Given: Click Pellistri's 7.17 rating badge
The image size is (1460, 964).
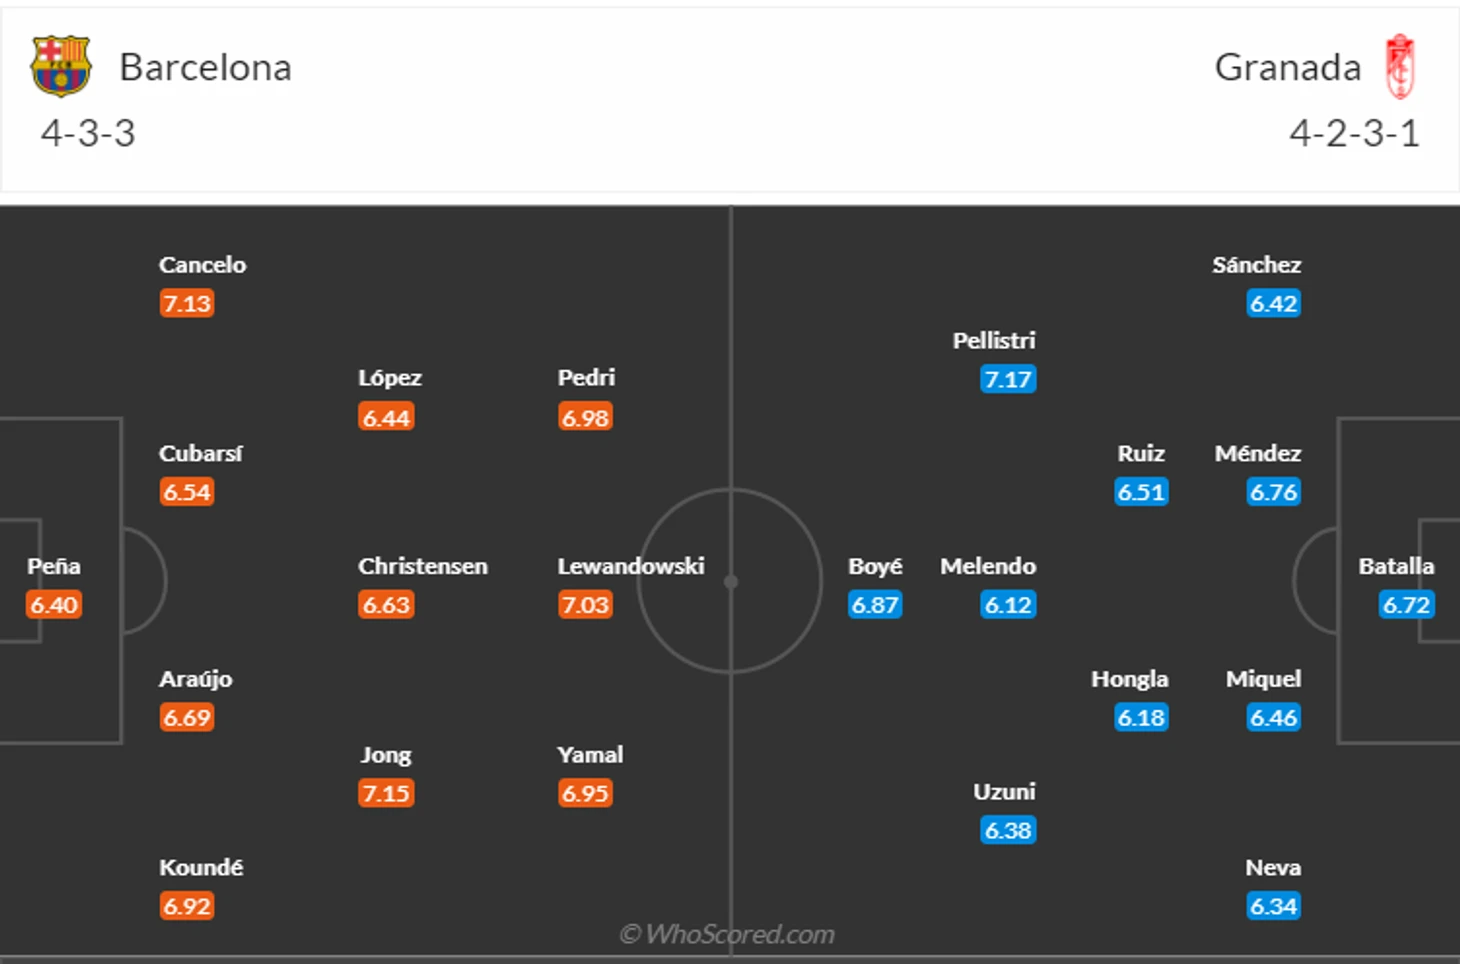Looking at the screenshot, I should click(x=1008, y=380).
